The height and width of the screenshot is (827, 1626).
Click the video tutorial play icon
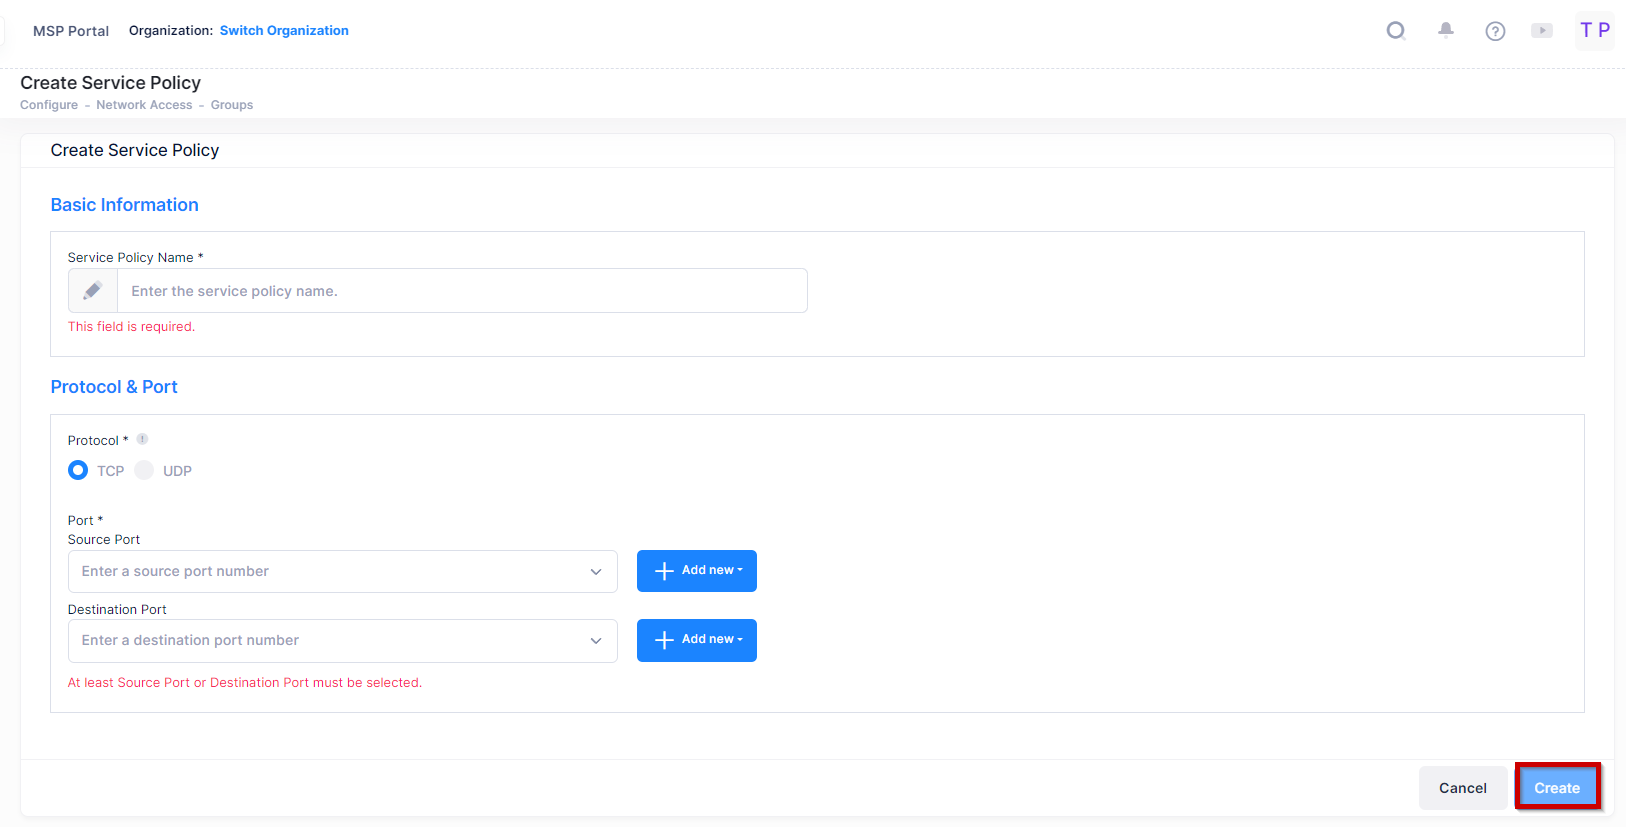coord(1542,31)
